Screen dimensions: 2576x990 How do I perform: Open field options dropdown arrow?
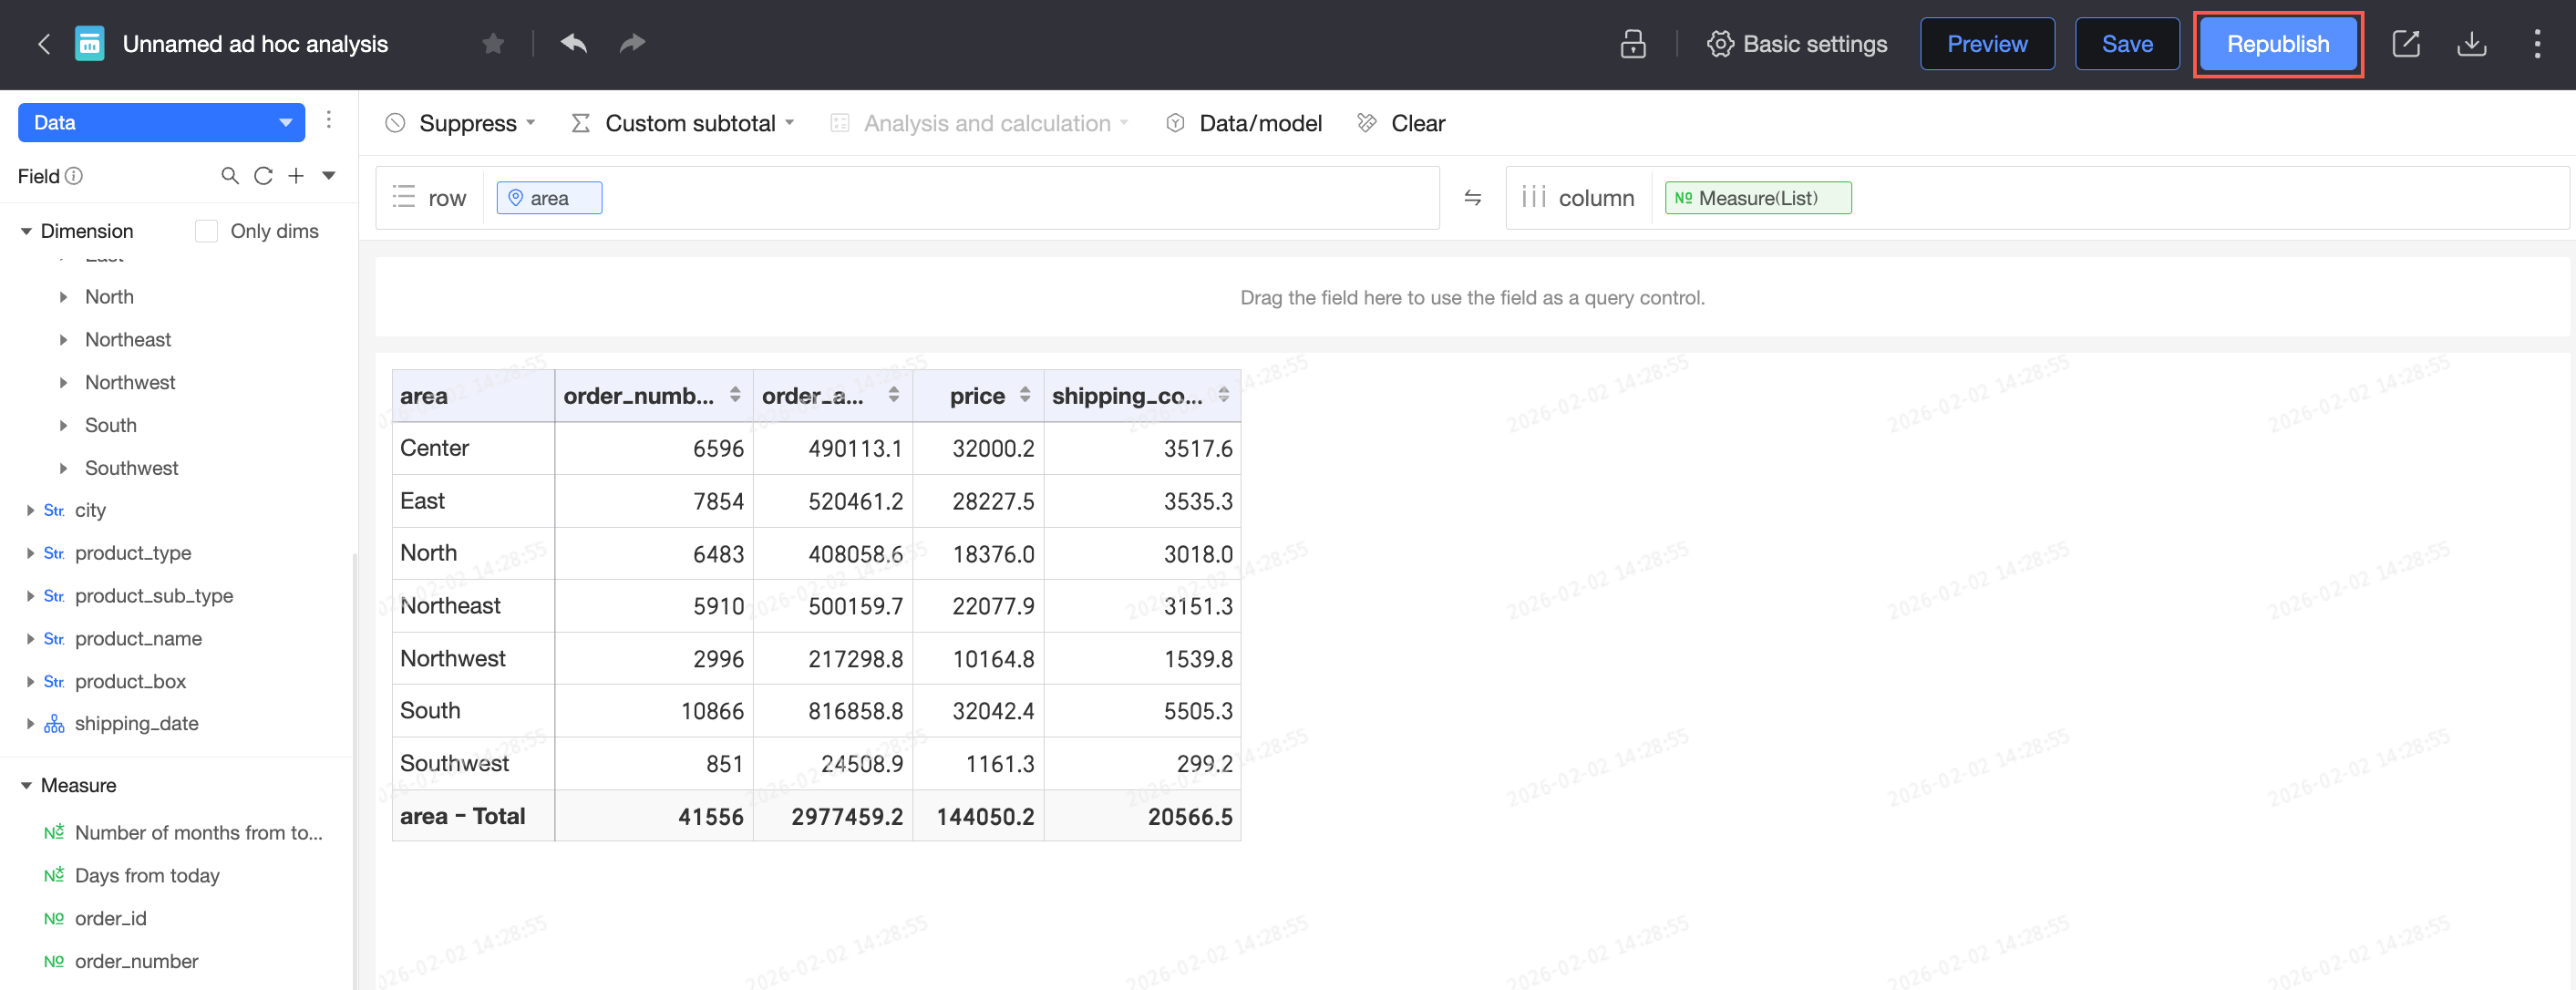[328, 176]
